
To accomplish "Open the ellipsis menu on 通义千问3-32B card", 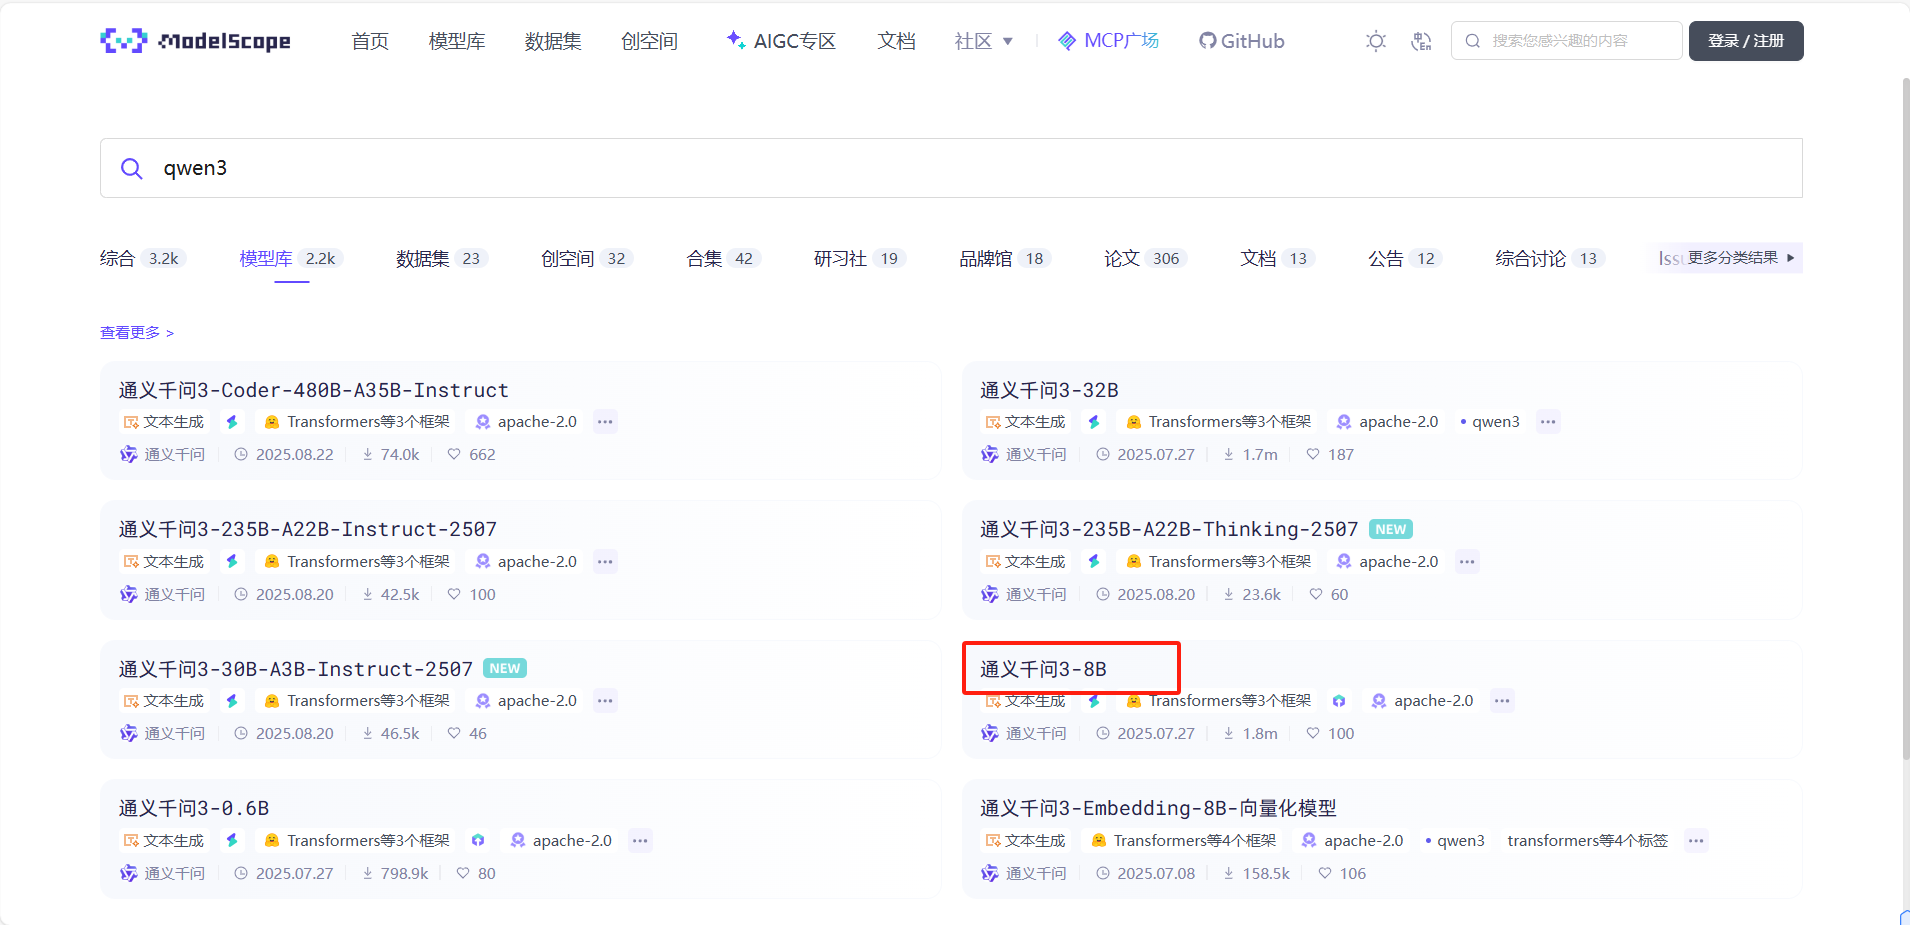I will [1546, 421].
